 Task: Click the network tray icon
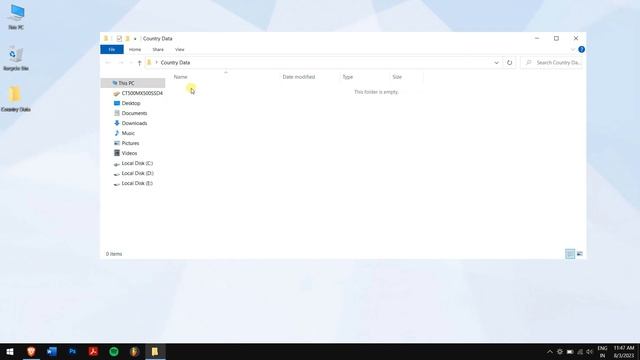pos(580,352)
